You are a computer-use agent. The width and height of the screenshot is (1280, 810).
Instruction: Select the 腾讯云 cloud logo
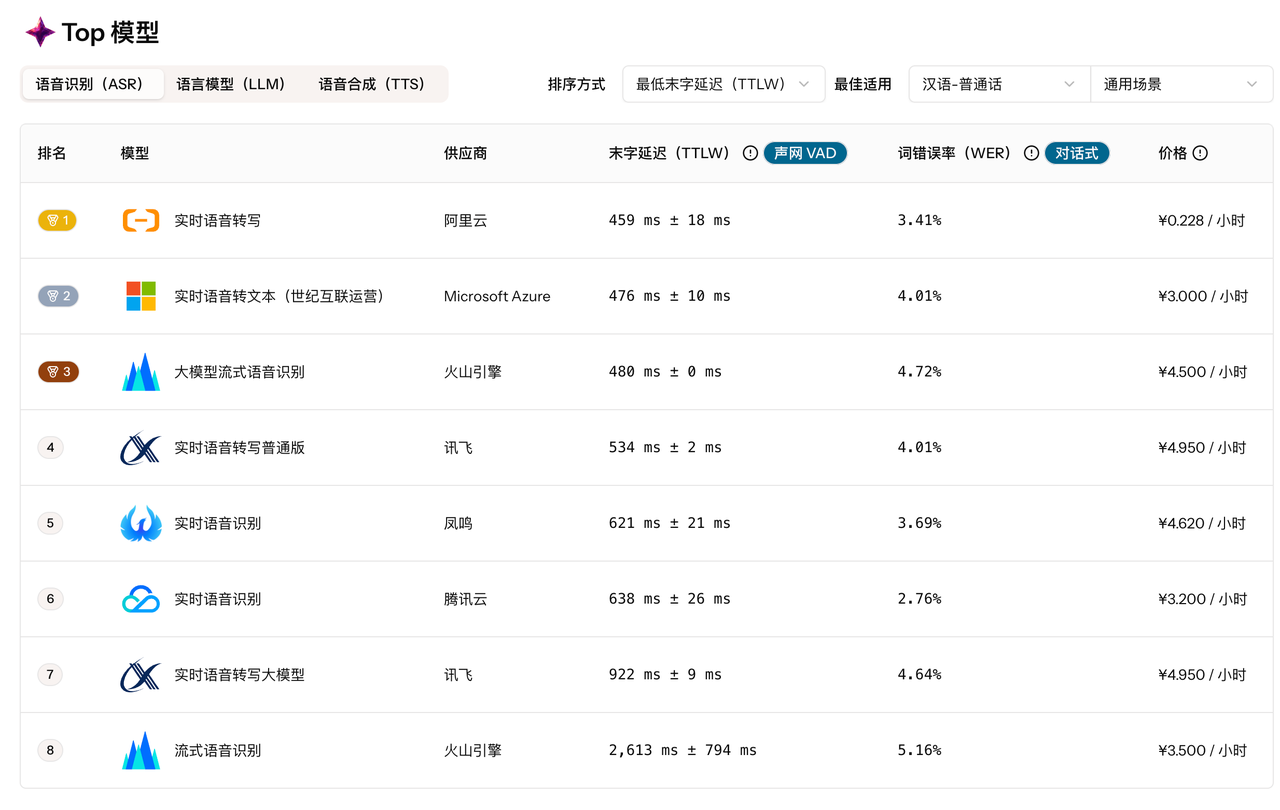tap(140, 598)
